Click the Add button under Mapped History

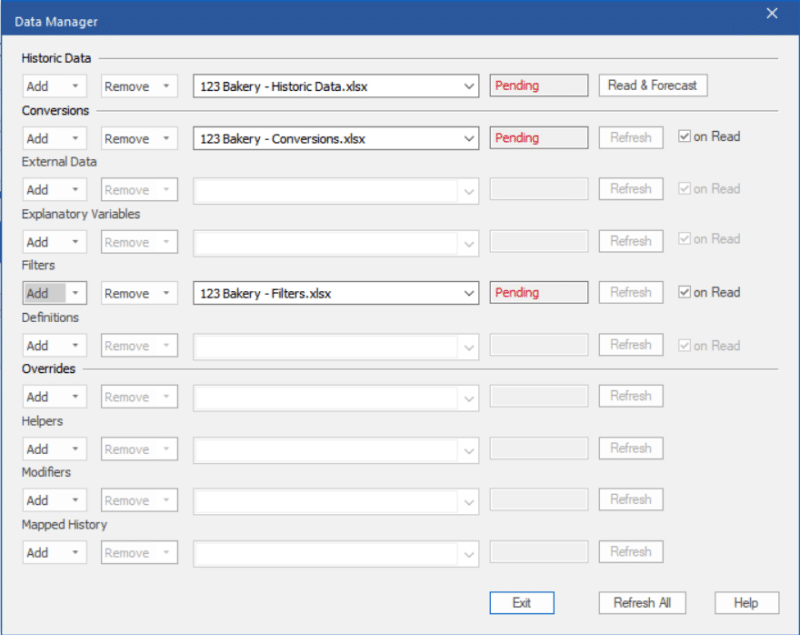[x=40, y=552]
